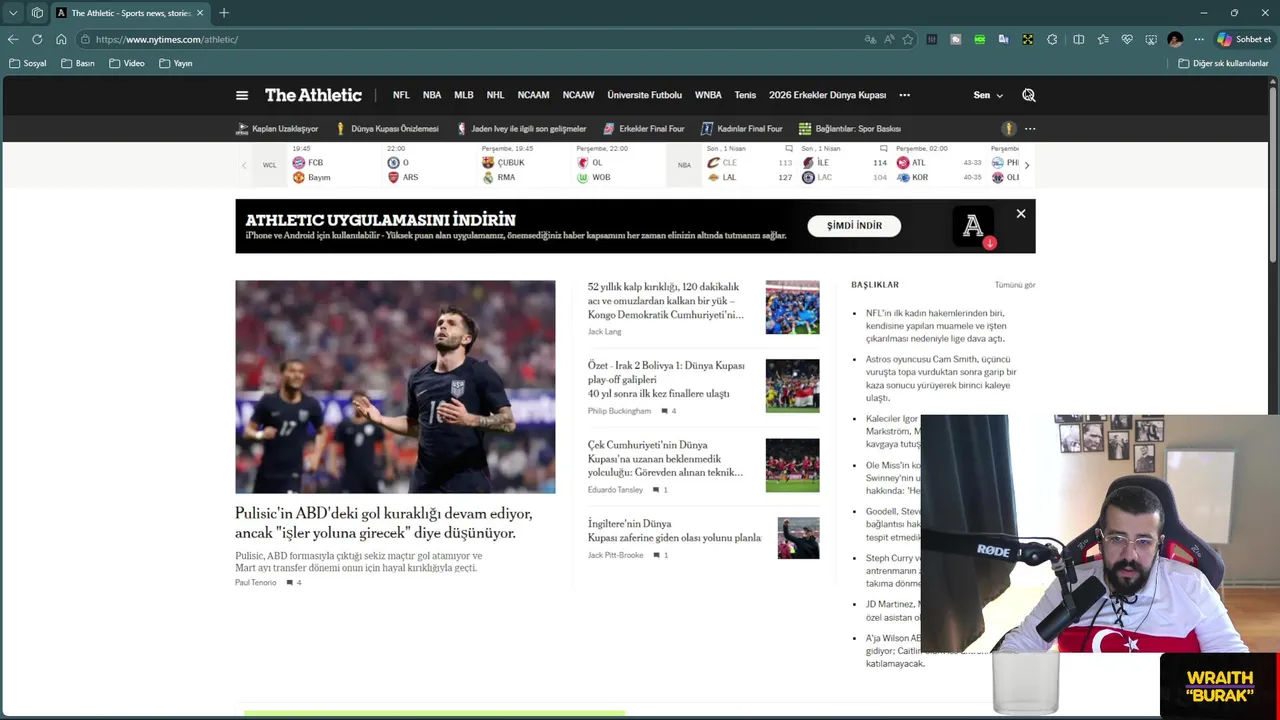Screen dimensions: 1280x720
Task: Click the ŞİMDİ İNDİR button
Action: (x=854, y=226)
